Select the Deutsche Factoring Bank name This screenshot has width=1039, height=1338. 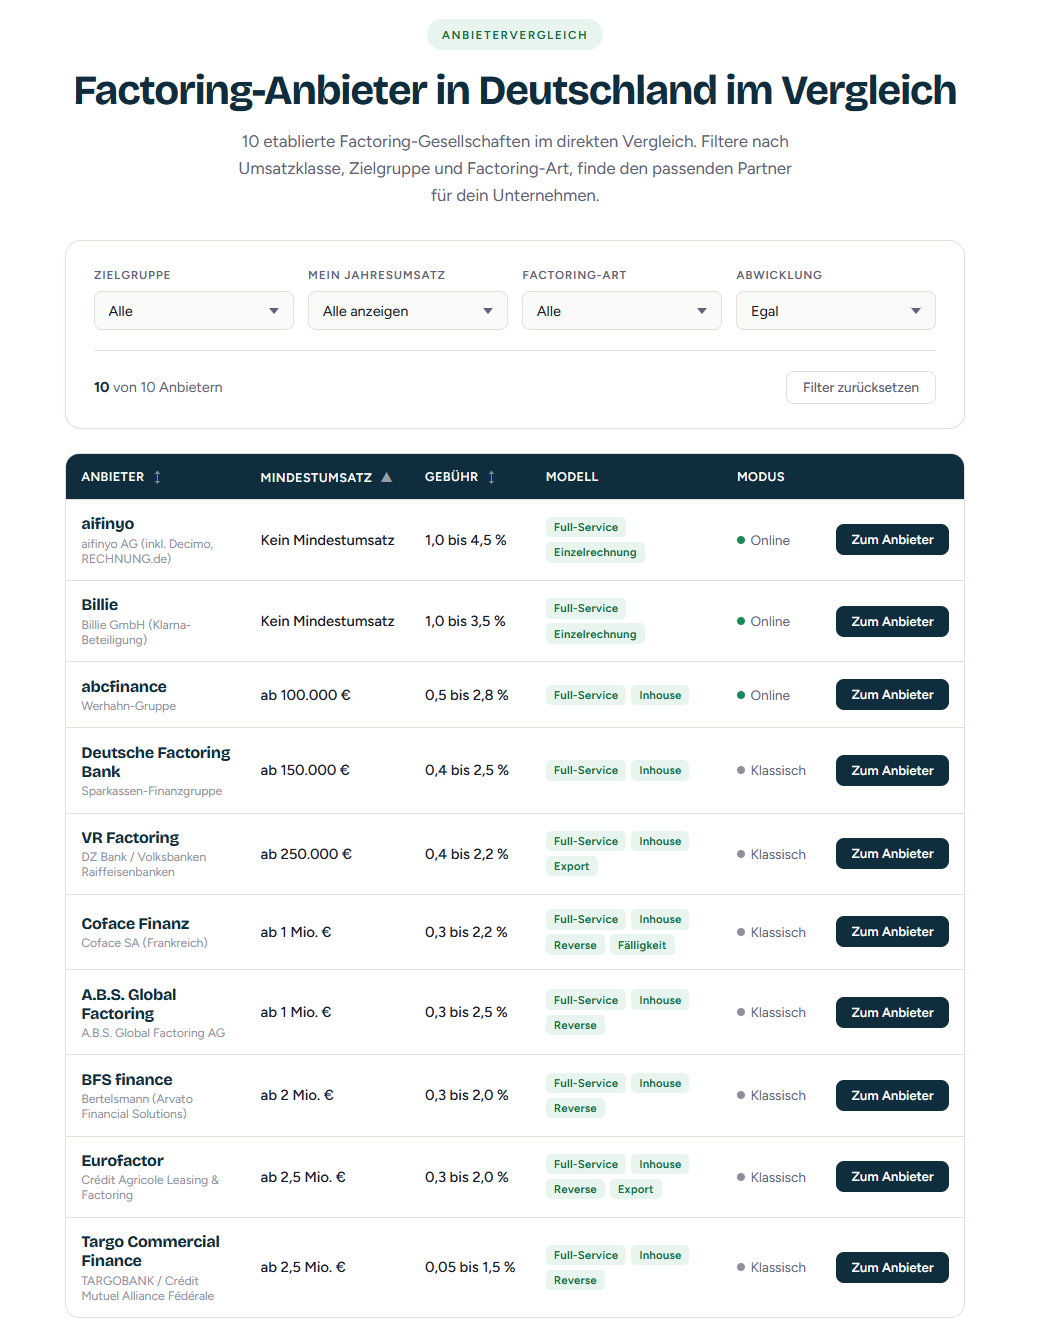pos(156,762)
